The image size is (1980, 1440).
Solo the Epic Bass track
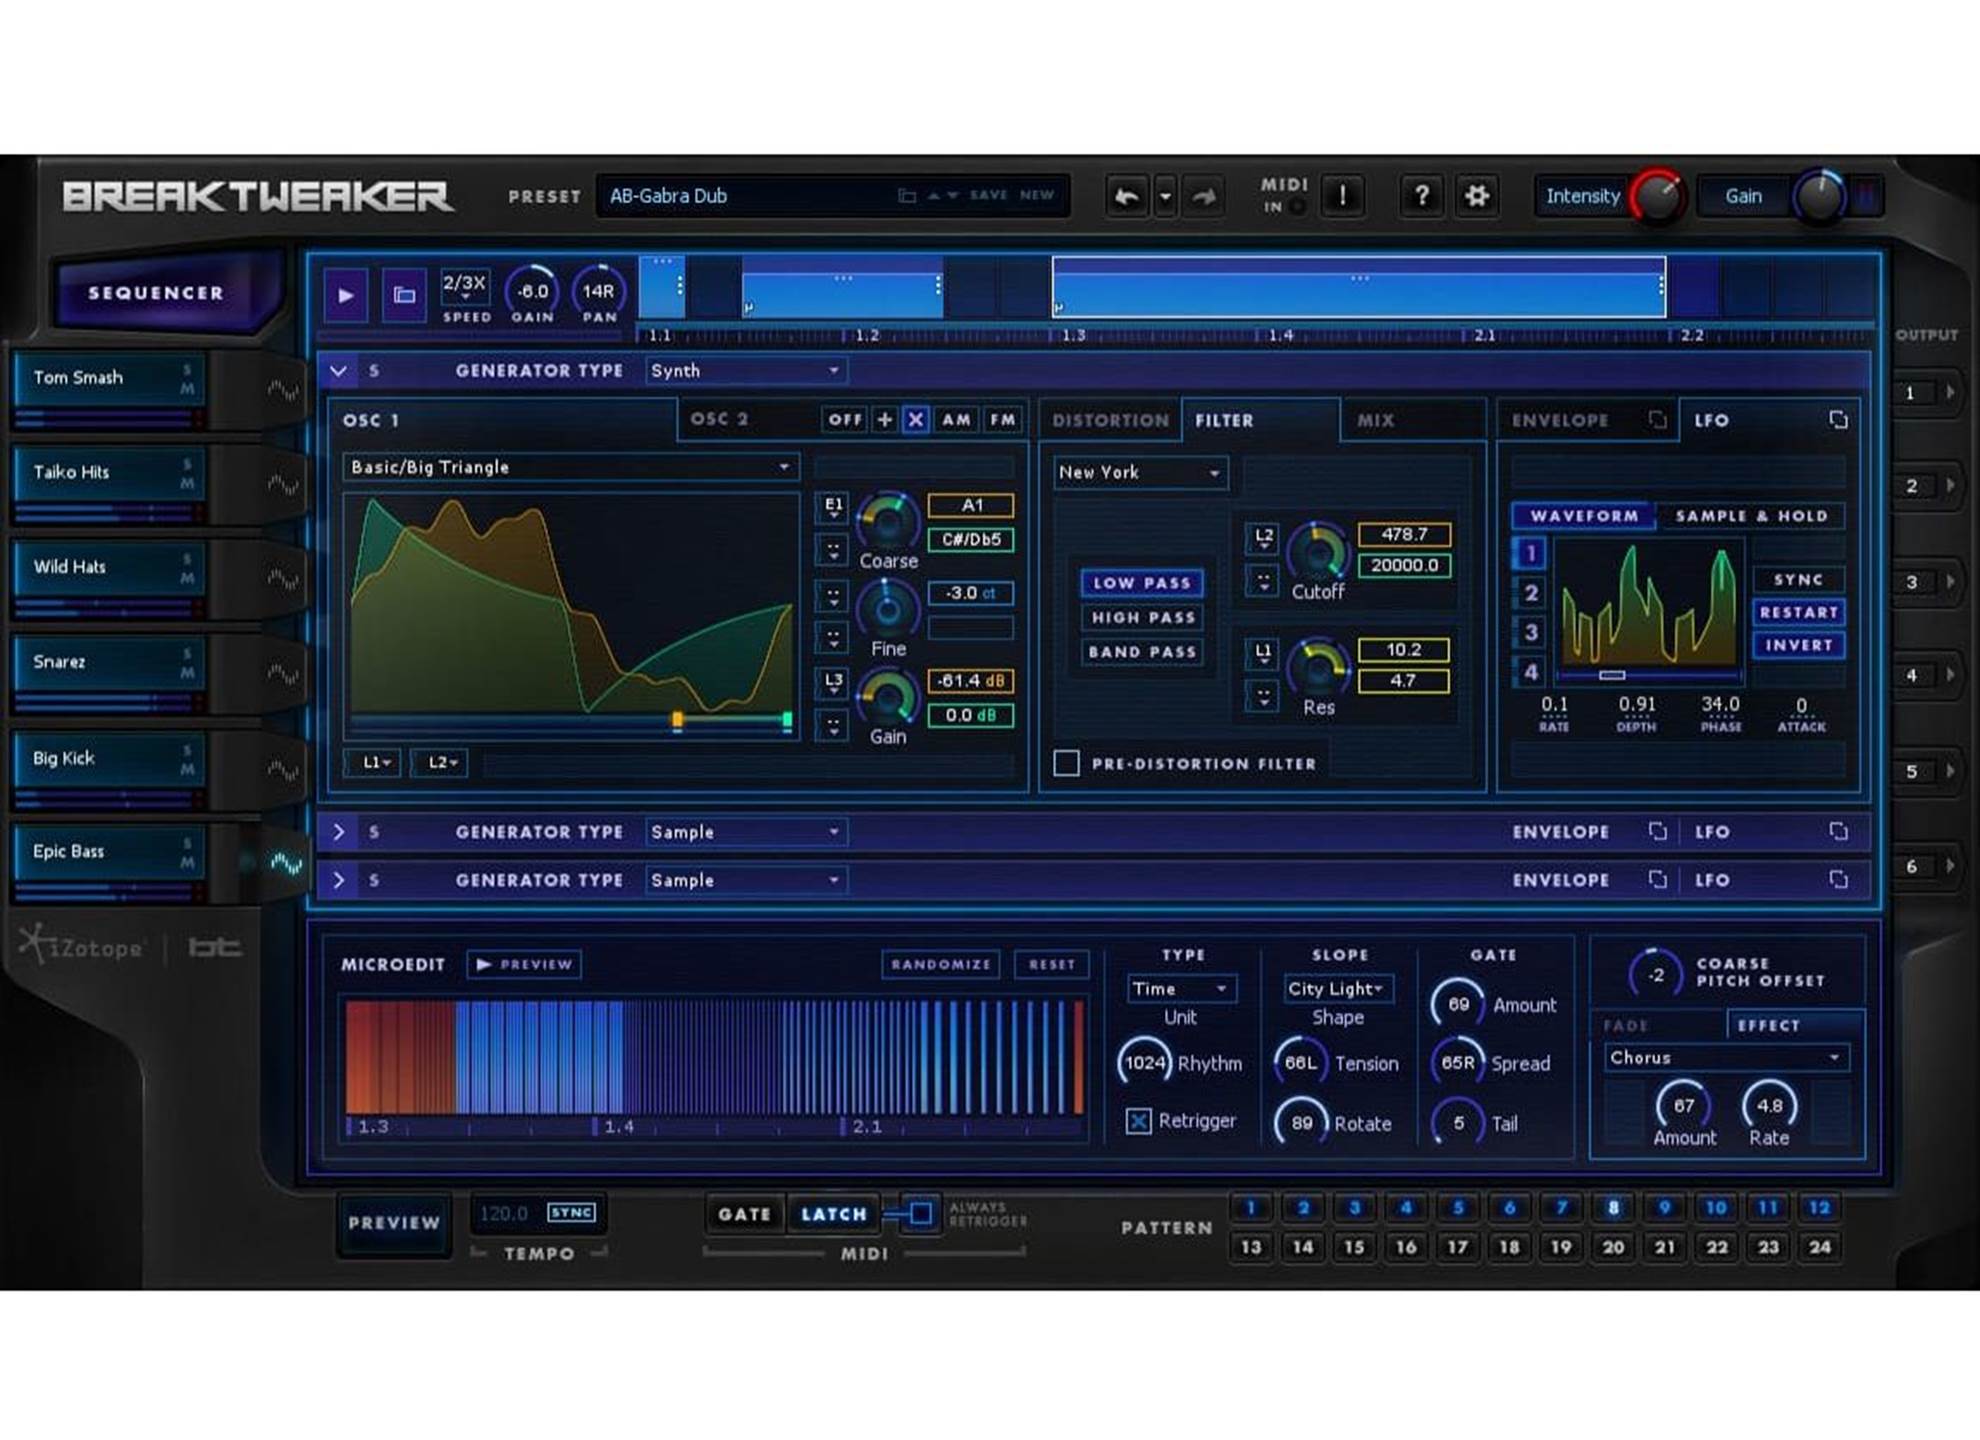187,844
